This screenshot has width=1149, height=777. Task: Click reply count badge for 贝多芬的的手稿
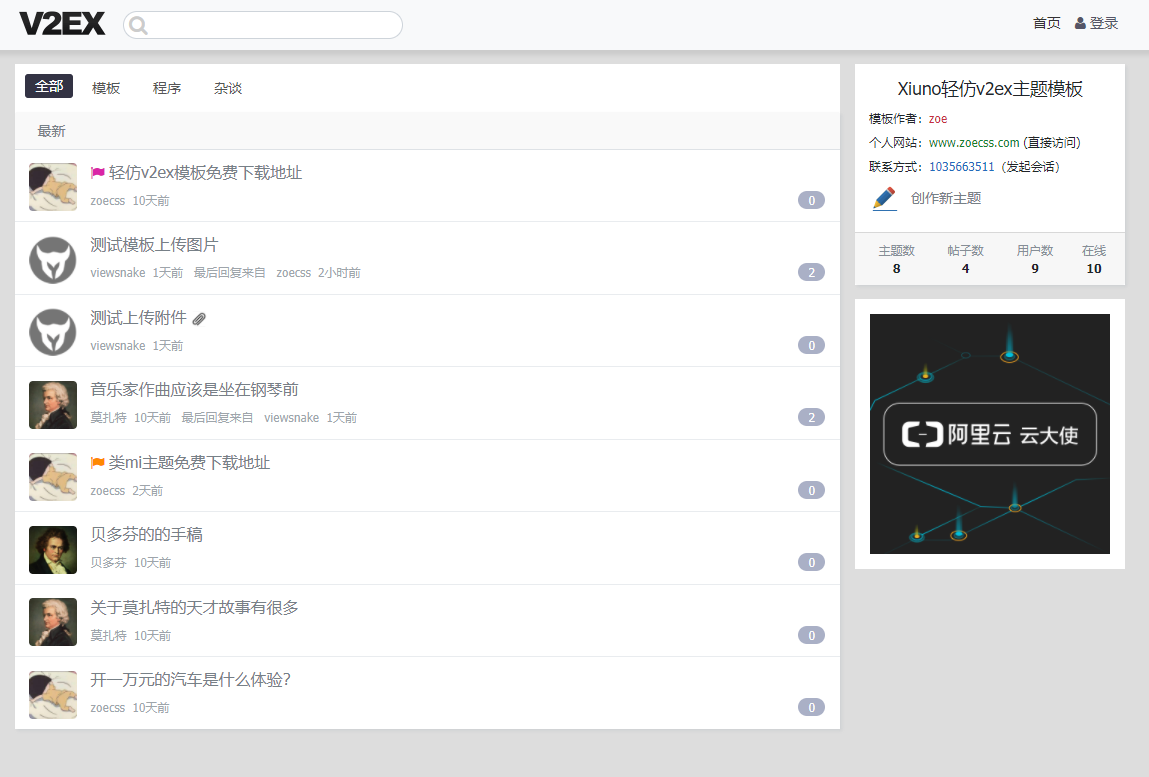tap(811, 563)
